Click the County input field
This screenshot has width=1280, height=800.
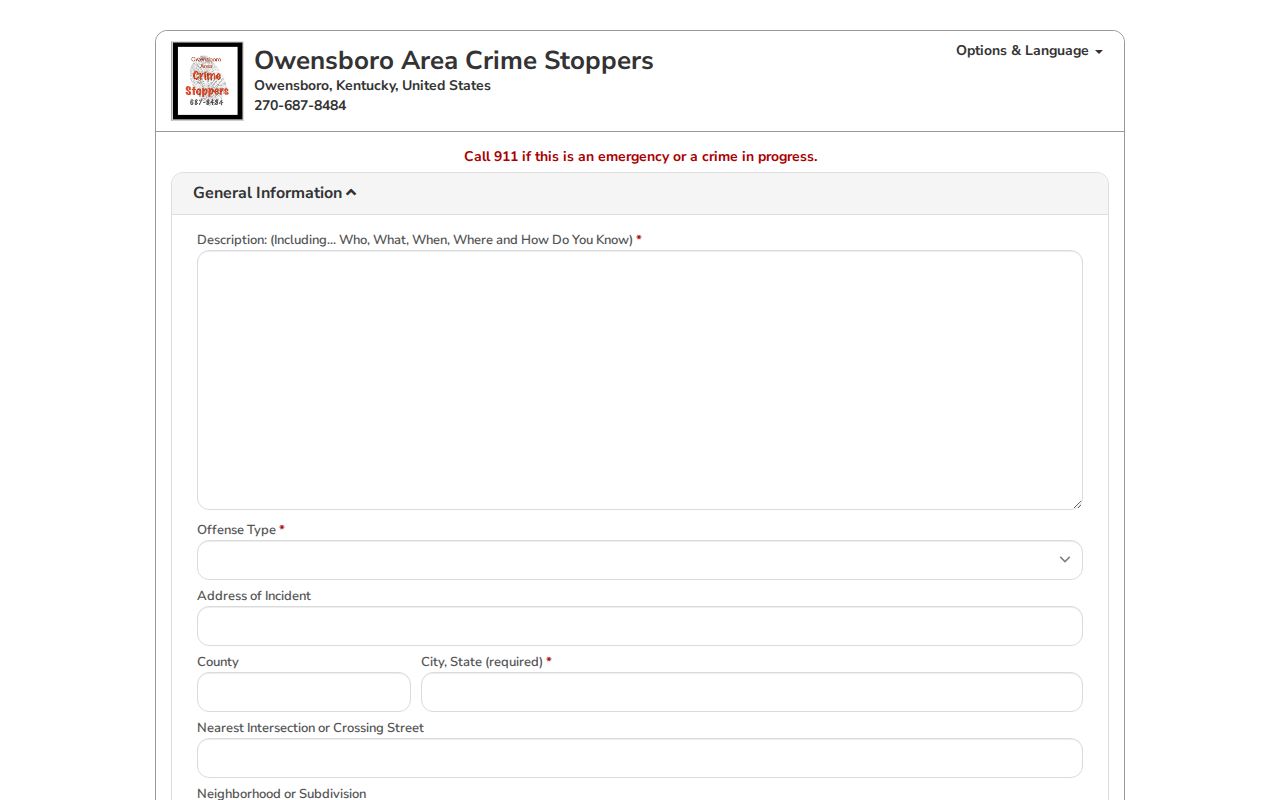coord(304,692)
